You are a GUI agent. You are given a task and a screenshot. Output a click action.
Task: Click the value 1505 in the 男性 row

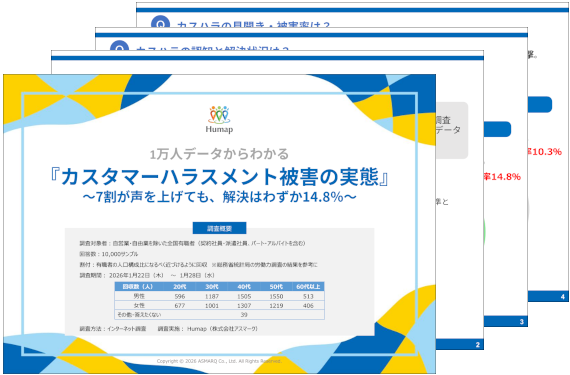[x=244, y=297]
